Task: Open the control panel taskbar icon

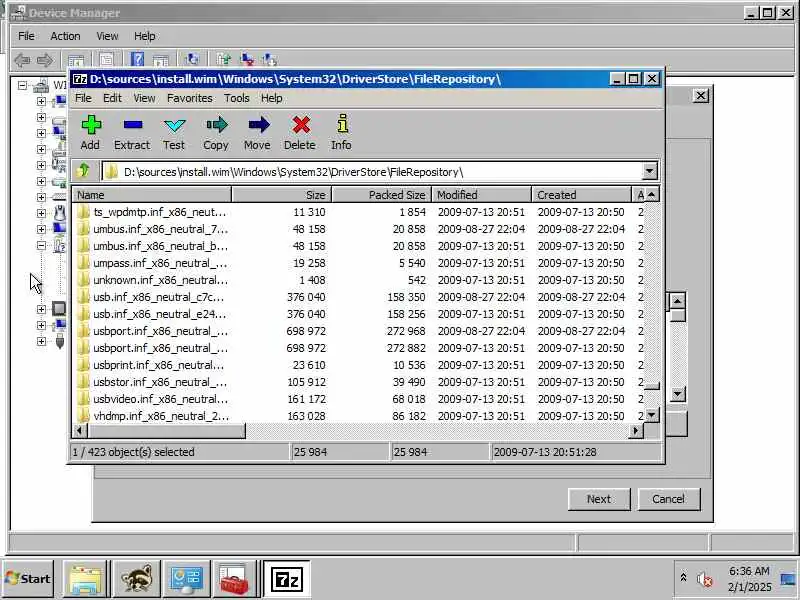Action: click(x=186, y=579)
